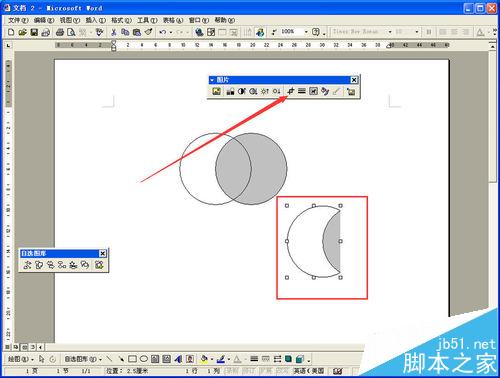500x378 pixels.
Task: Open the AutoShapes dropdown in Drawing toolbar
Action: tap(83, 359)
